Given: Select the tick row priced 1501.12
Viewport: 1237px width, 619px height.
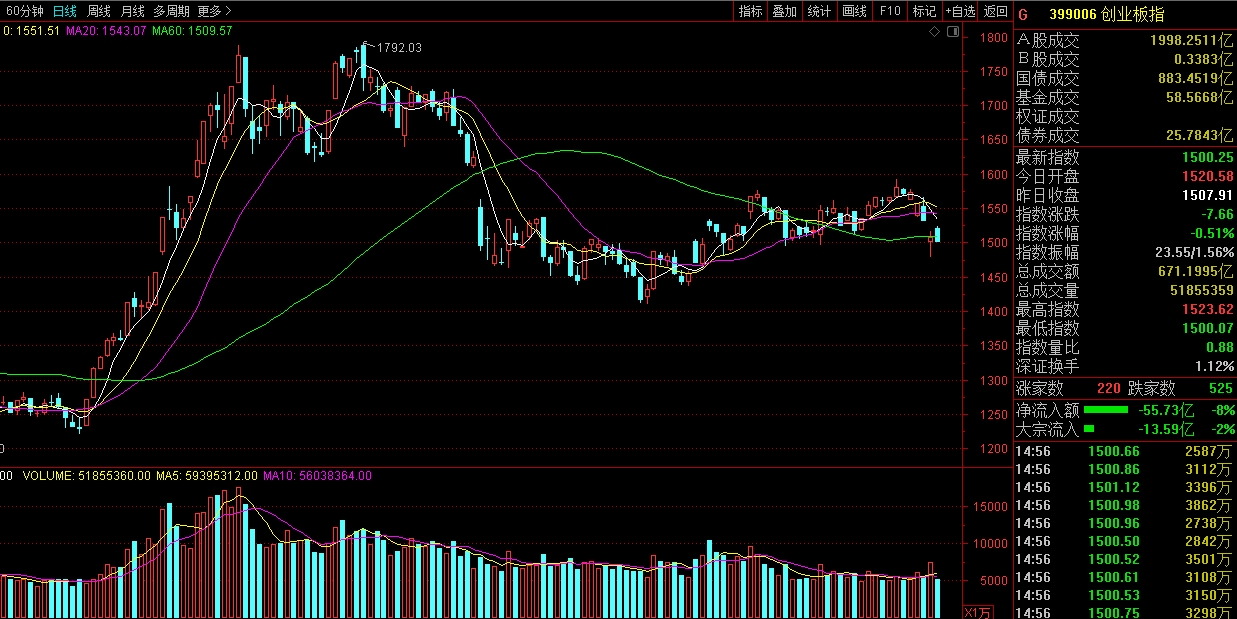Looking at the screenshot, I should click(x=1125, y=487).
